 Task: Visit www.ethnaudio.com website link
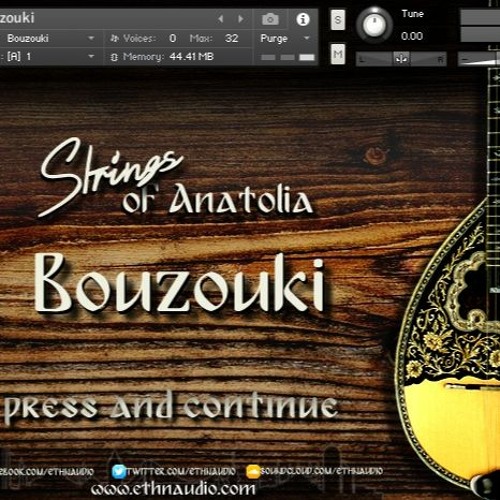[x=173, y=489]
